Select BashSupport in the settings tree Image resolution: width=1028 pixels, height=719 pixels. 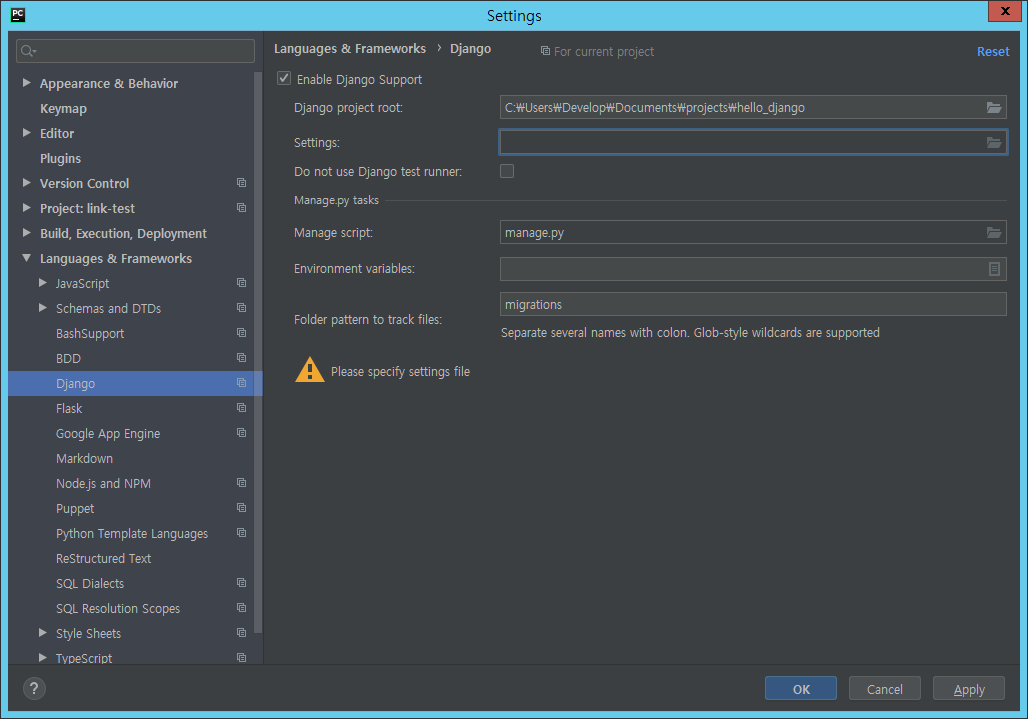click(x=90, y=334)
